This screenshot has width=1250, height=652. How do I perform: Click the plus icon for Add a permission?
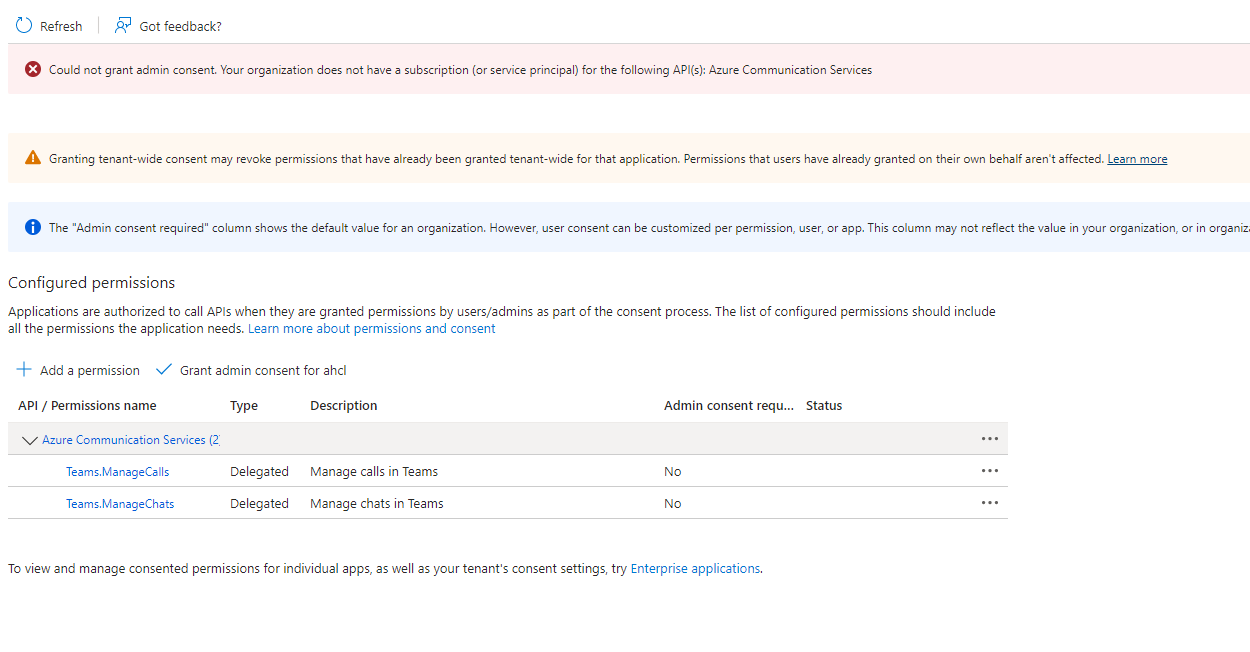point(24,370)
